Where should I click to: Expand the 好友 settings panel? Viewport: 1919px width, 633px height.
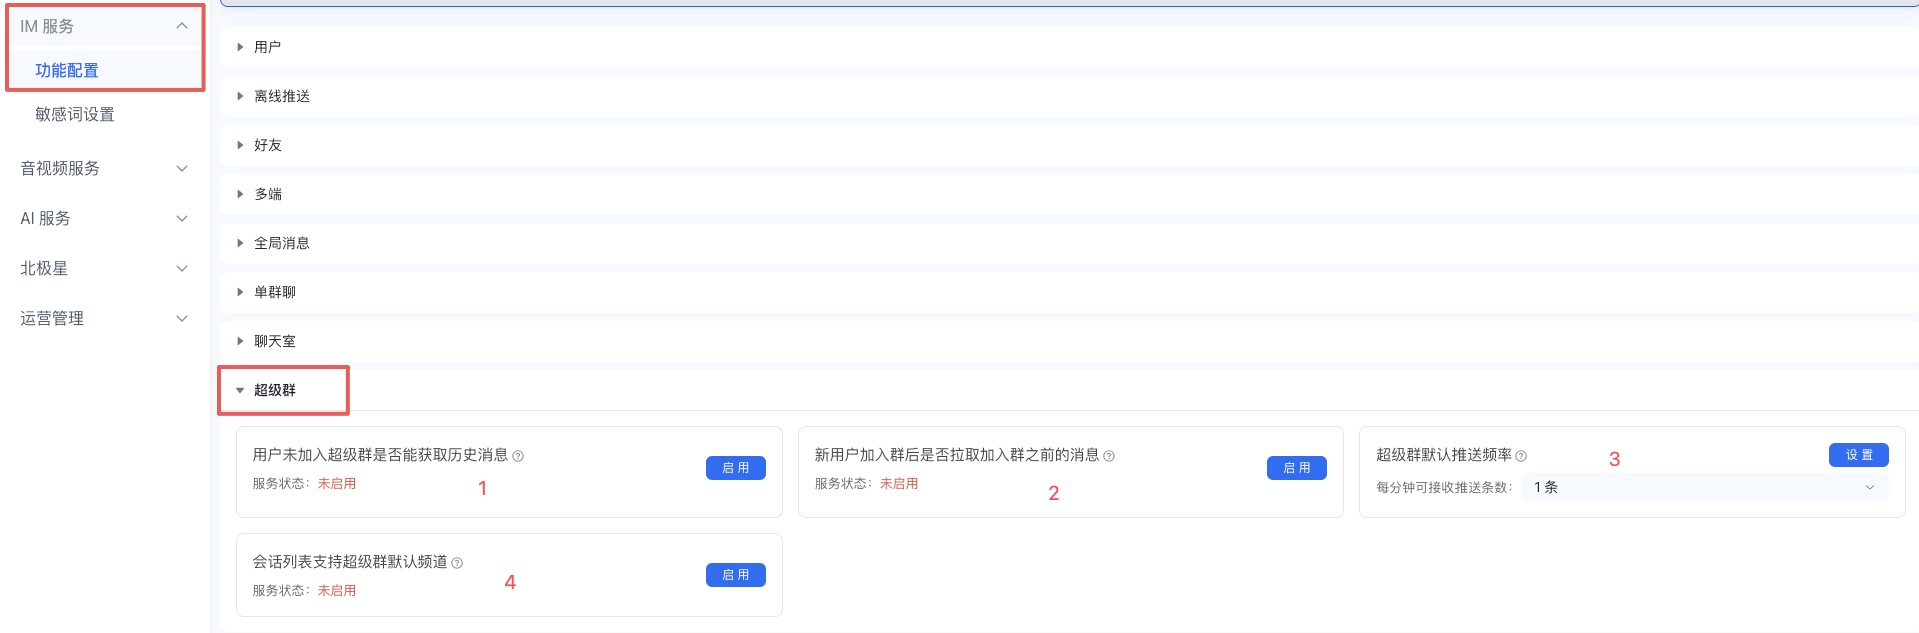pyautogui.click(x=1069, y=145)
